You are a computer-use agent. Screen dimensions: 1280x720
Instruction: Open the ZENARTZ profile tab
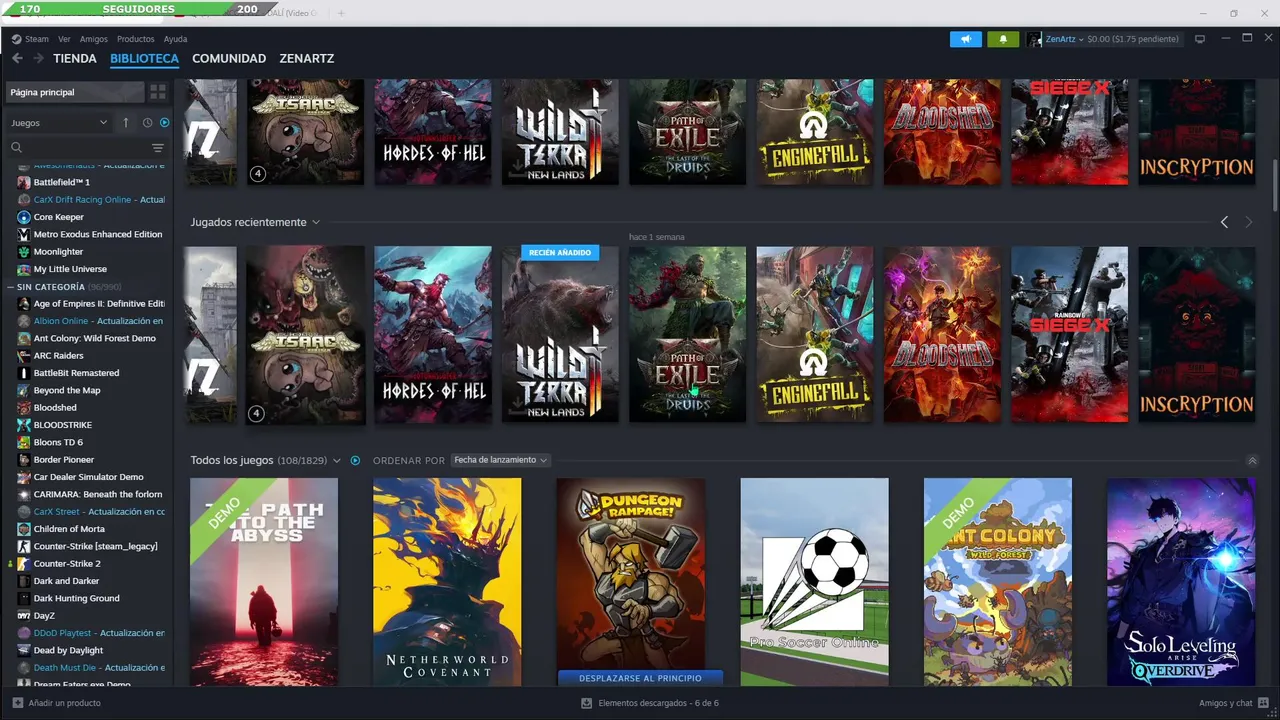(307, 58)
